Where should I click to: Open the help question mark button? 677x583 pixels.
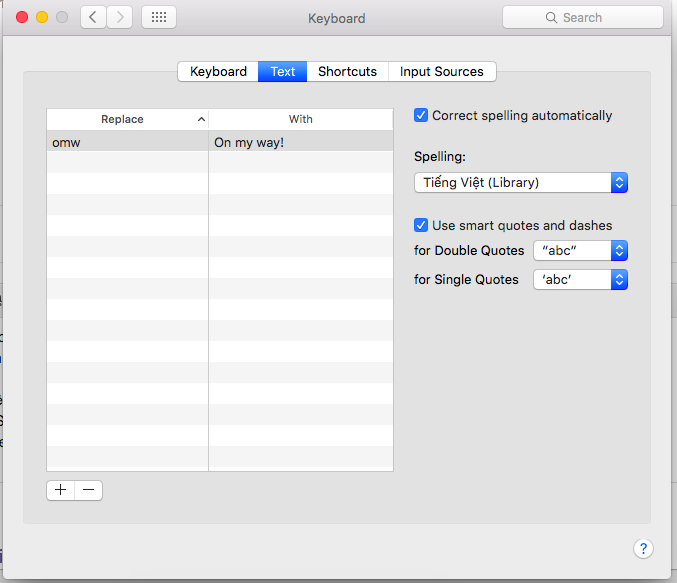(x=643, y=548)
